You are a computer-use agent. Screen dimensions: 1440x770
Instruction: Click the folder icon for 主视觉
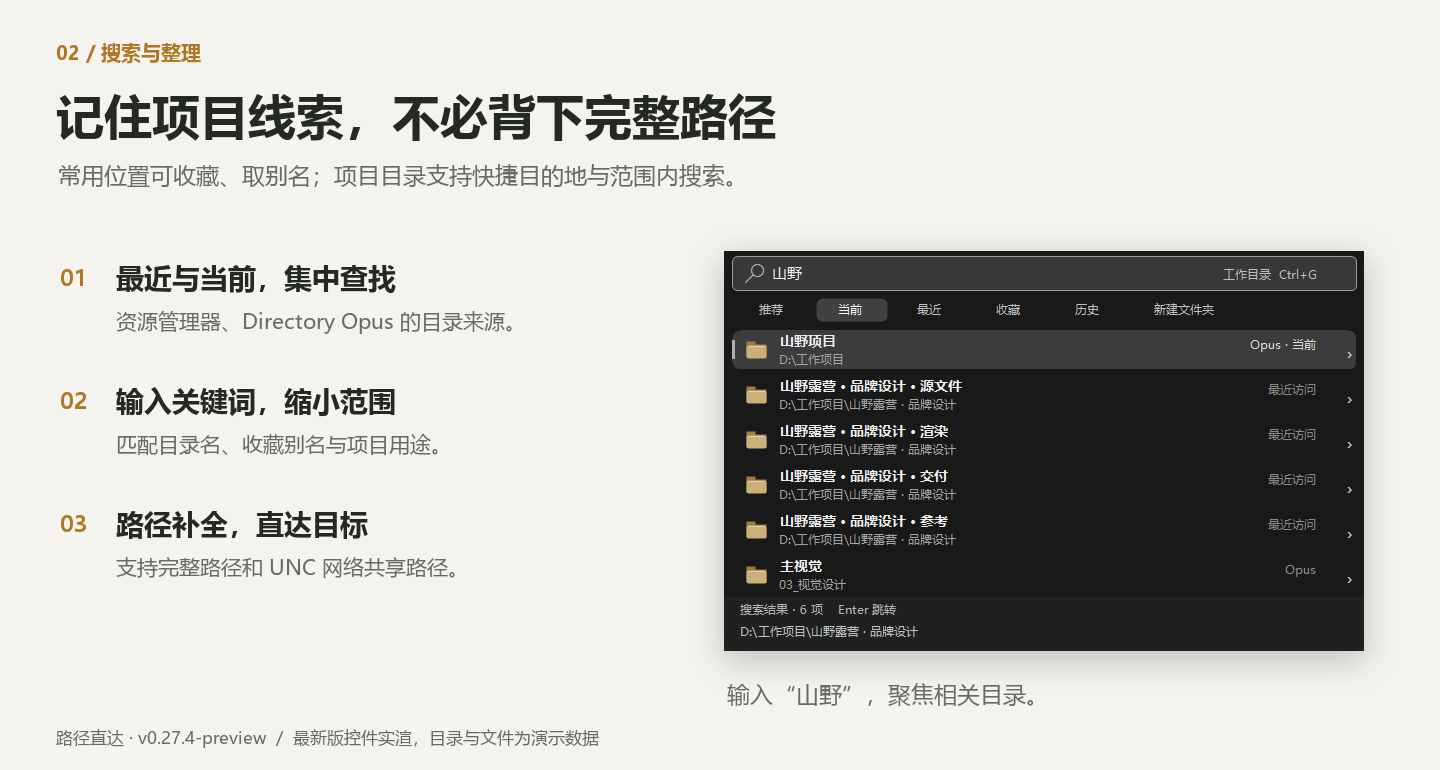757,575
